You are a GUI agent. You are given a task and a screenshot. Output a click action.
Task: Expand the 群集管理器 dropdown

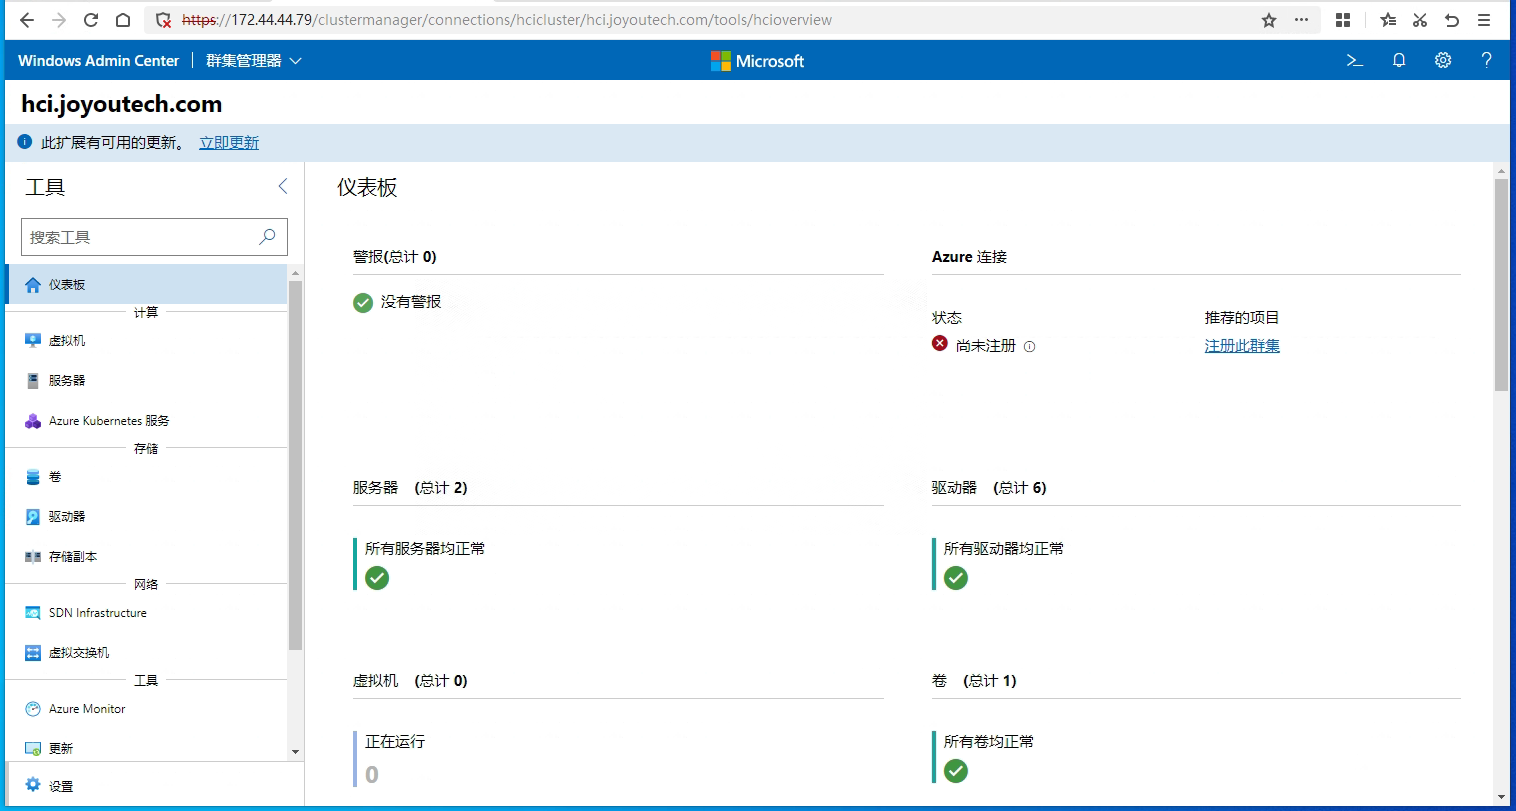click(254, 61)
